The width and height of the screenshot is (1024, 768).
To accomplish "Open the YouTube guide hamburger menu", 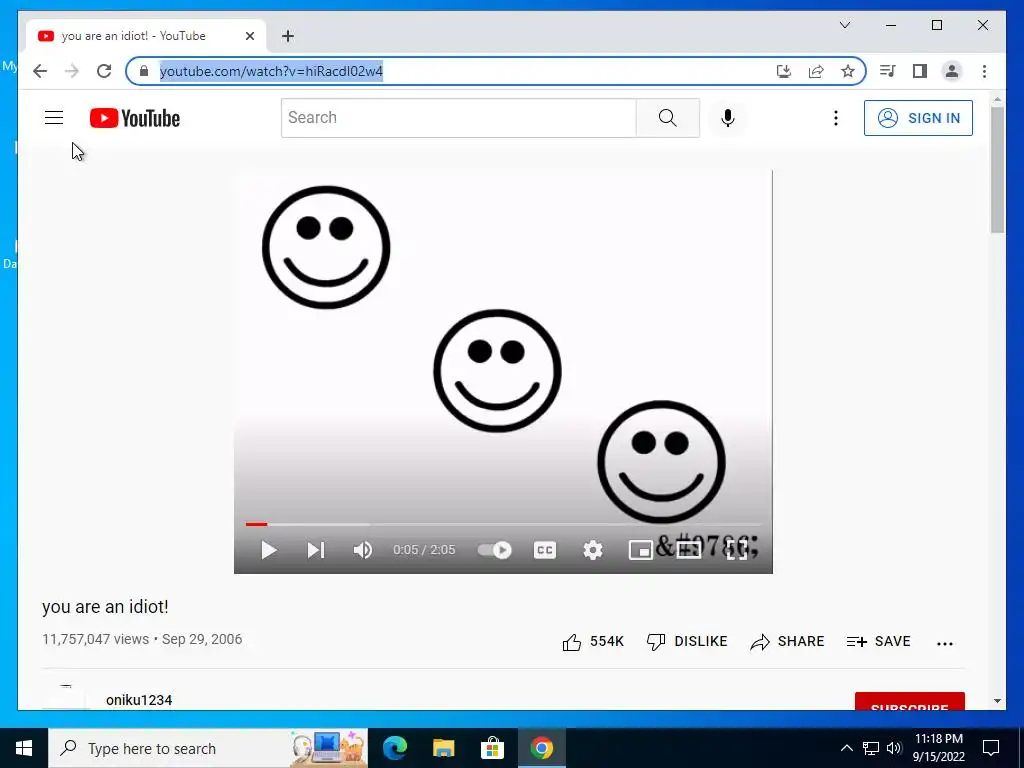I will pyautogui.click(x=54, y=118).
